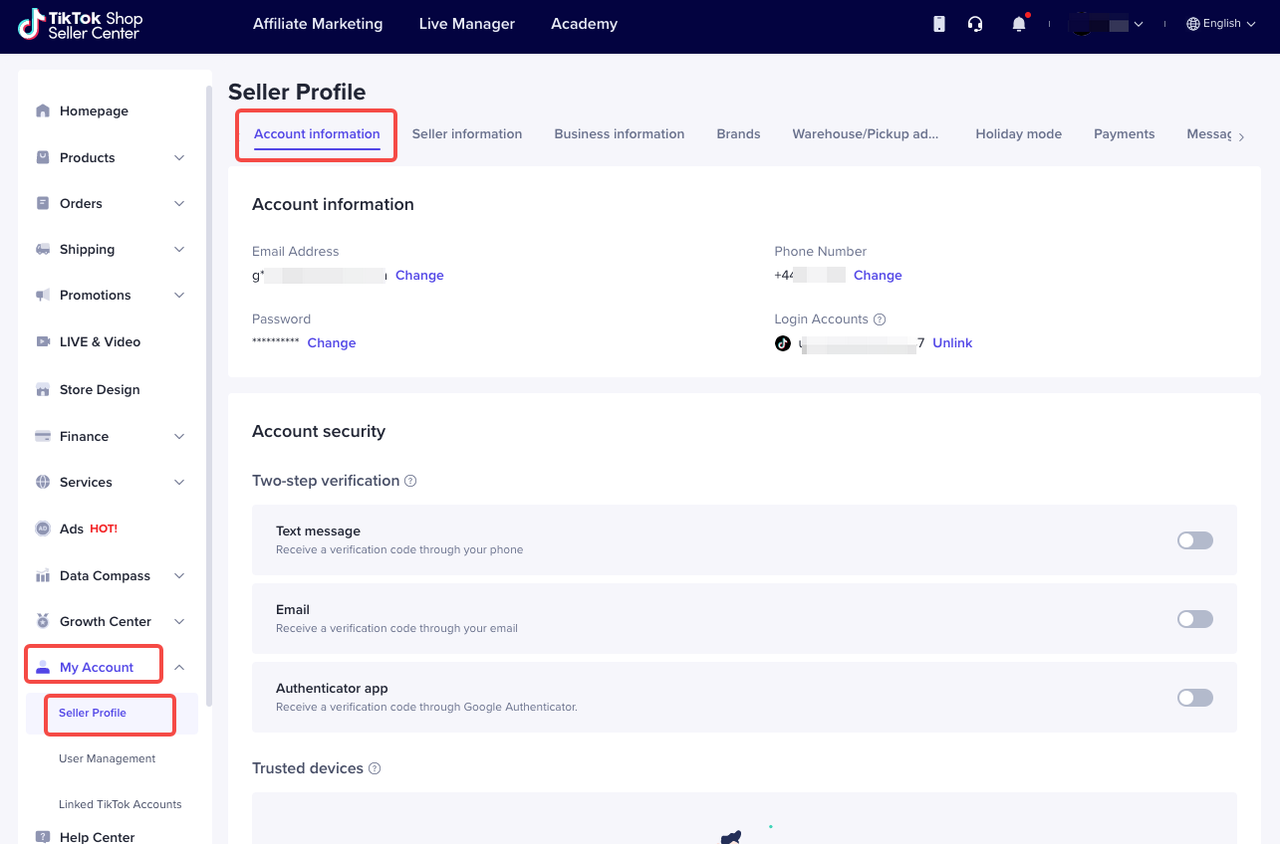The image size is (1280, 844).
Task: Enable Text message two-step verification
Action: [1195, 540]
